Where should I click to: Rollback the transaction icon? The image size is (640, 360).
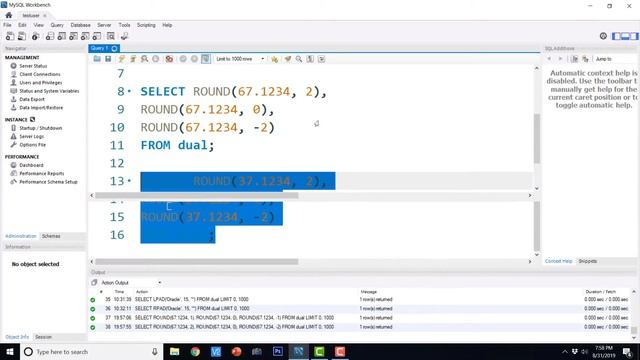[x=194, y=59]
